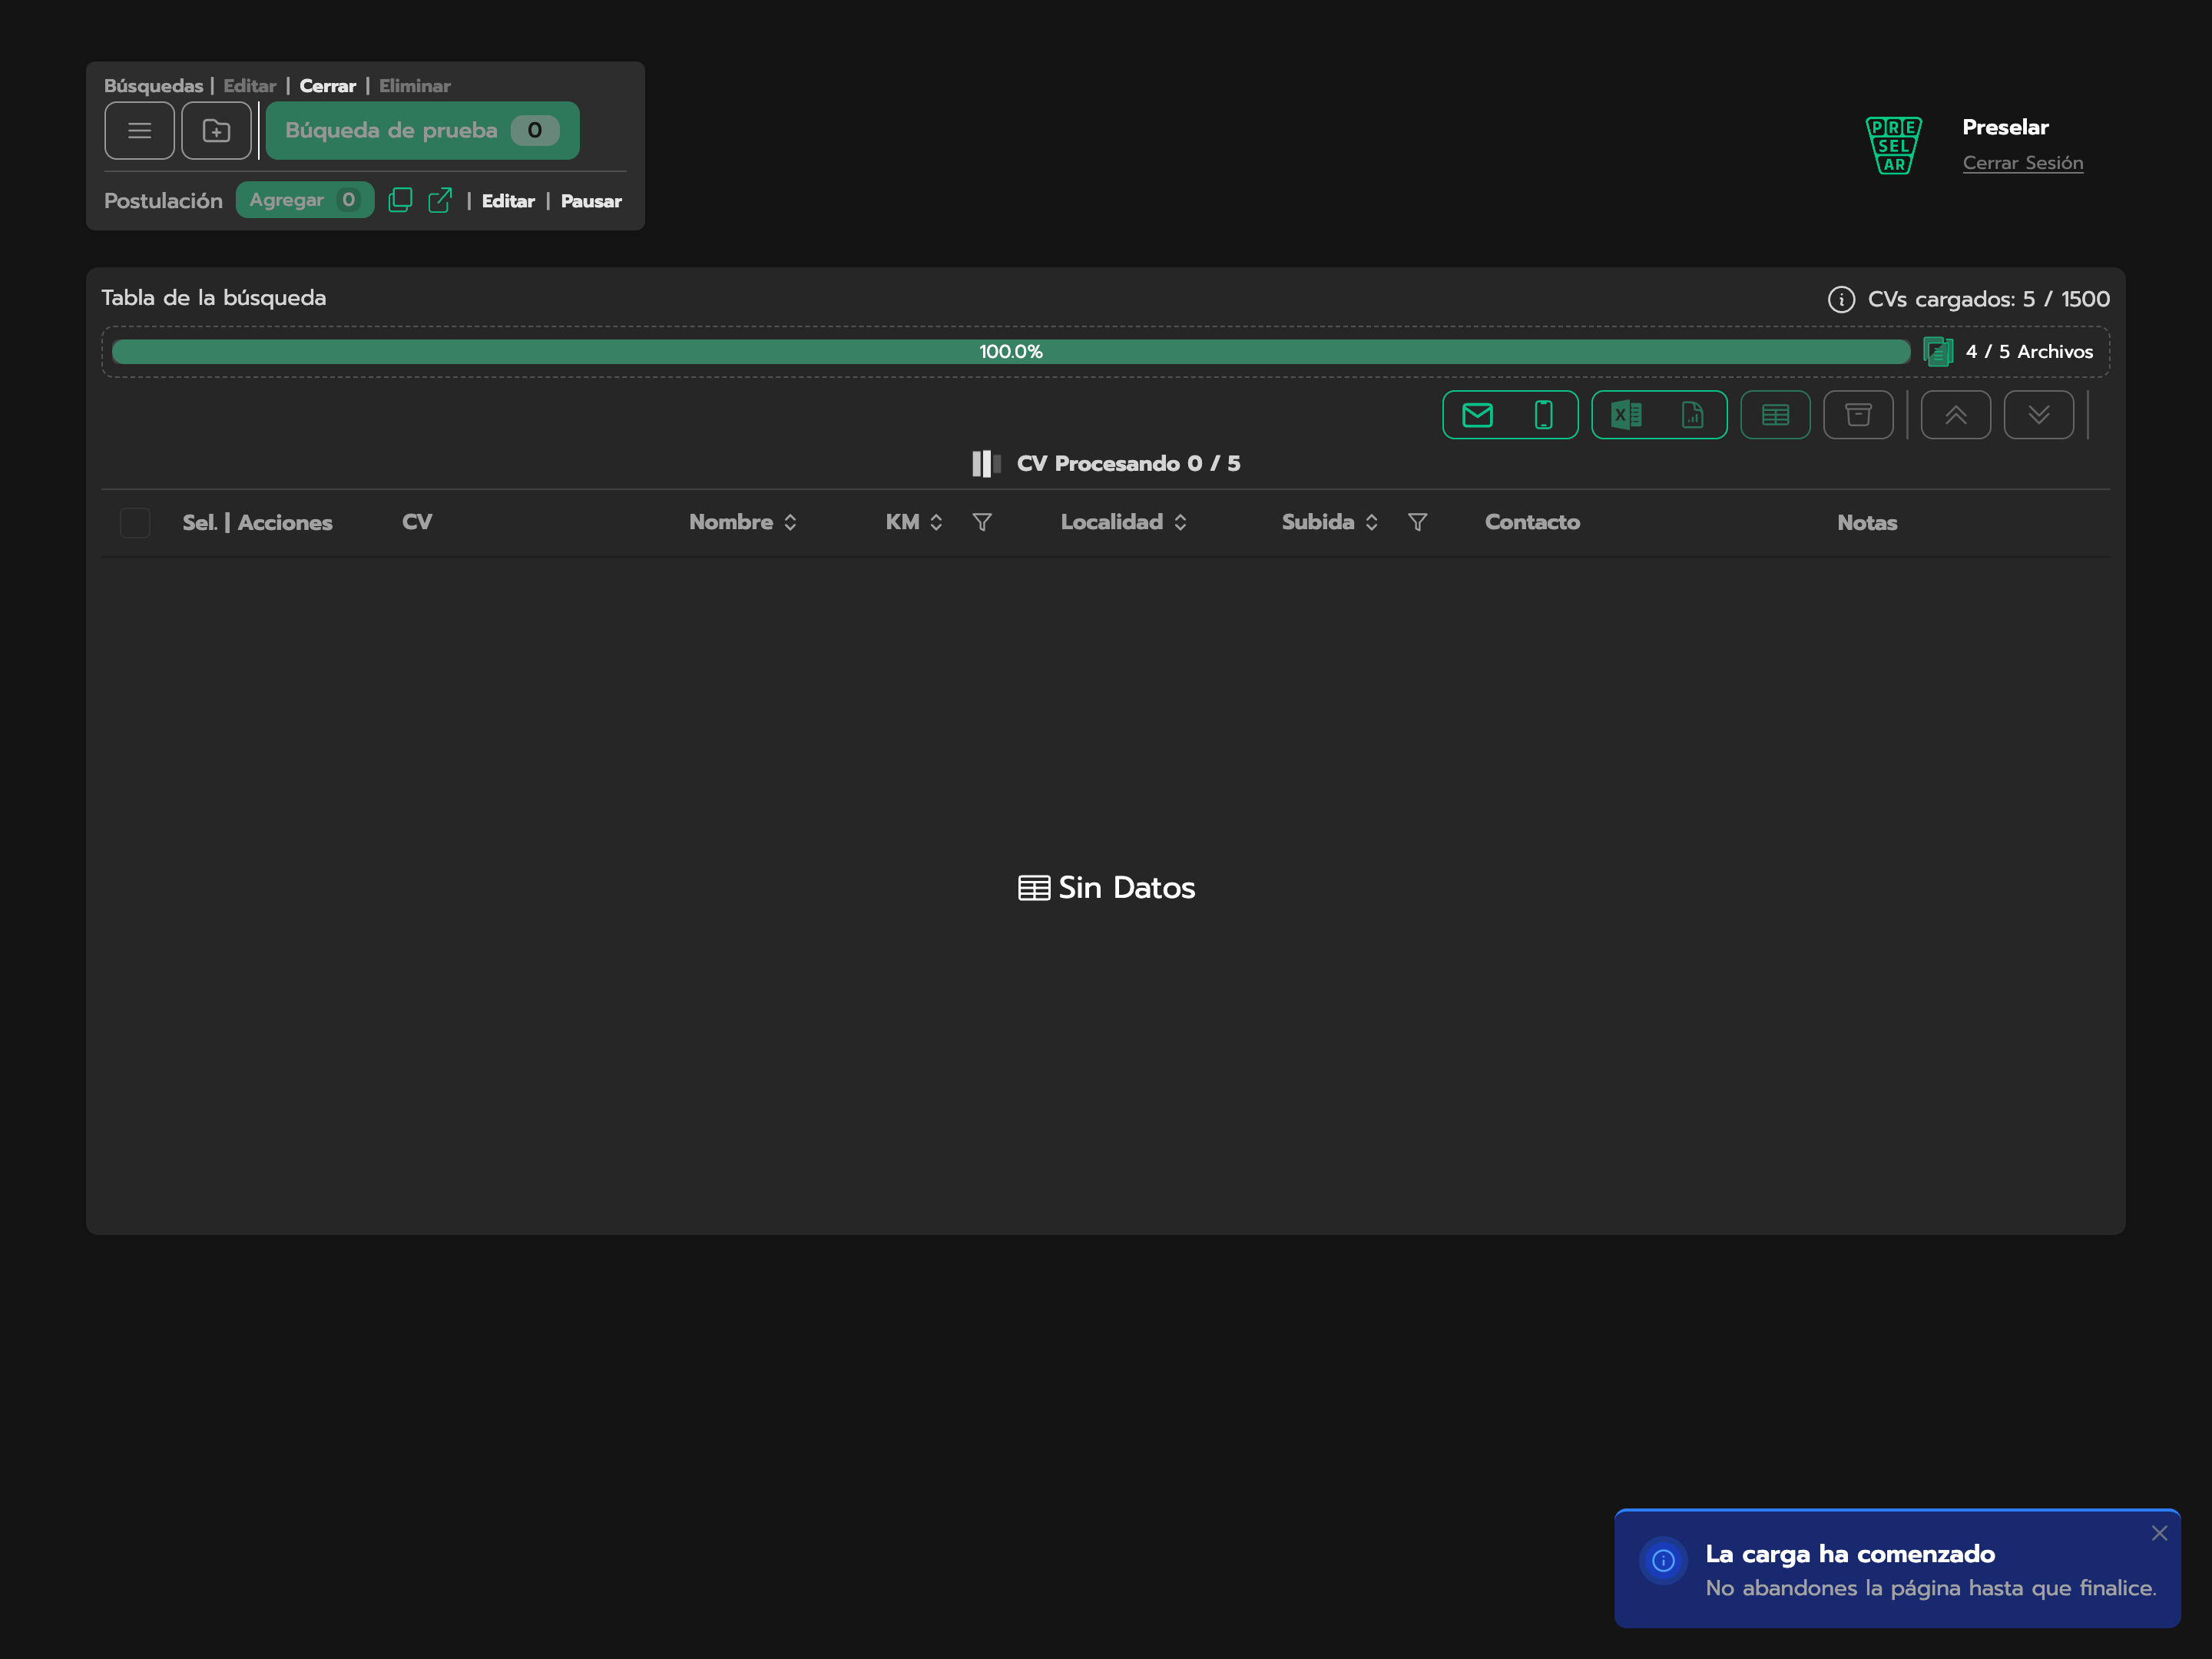The image size is (2212, 1659).
Task: Click the double chevron down button
Action: pyautogui.click(x=2038, y=415)
